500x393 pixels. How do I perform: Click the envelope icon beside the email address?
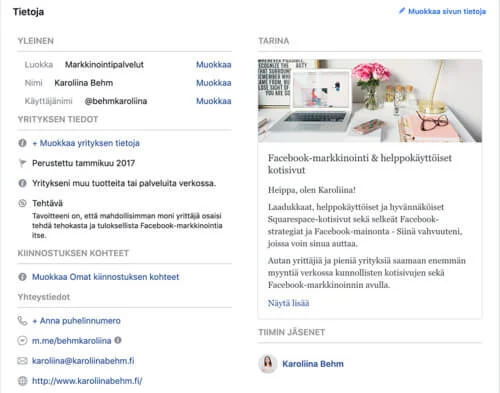[x=22, y=361]
